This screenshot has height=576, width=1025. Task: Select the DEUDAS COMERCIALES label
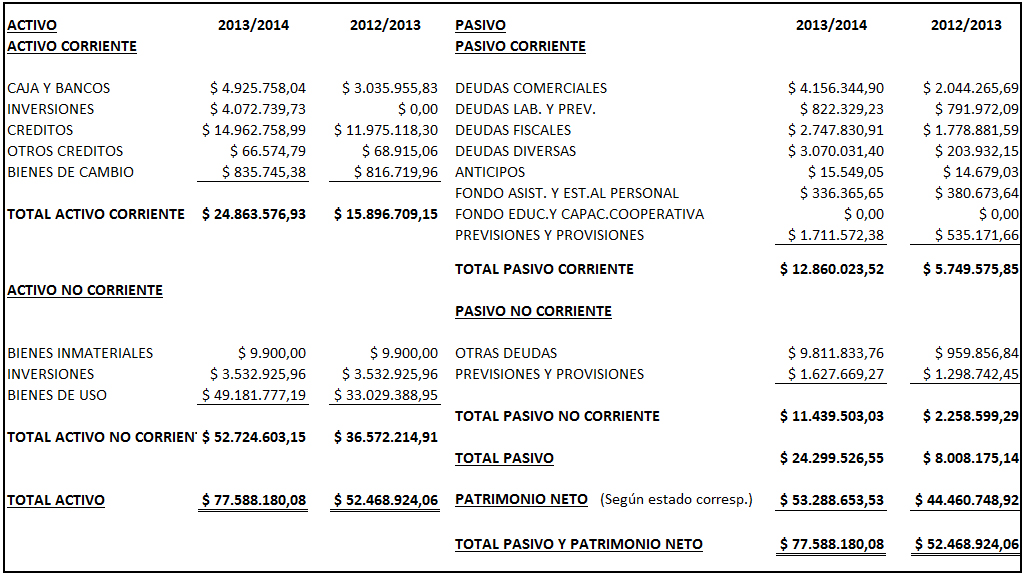[x=531, y=88]
